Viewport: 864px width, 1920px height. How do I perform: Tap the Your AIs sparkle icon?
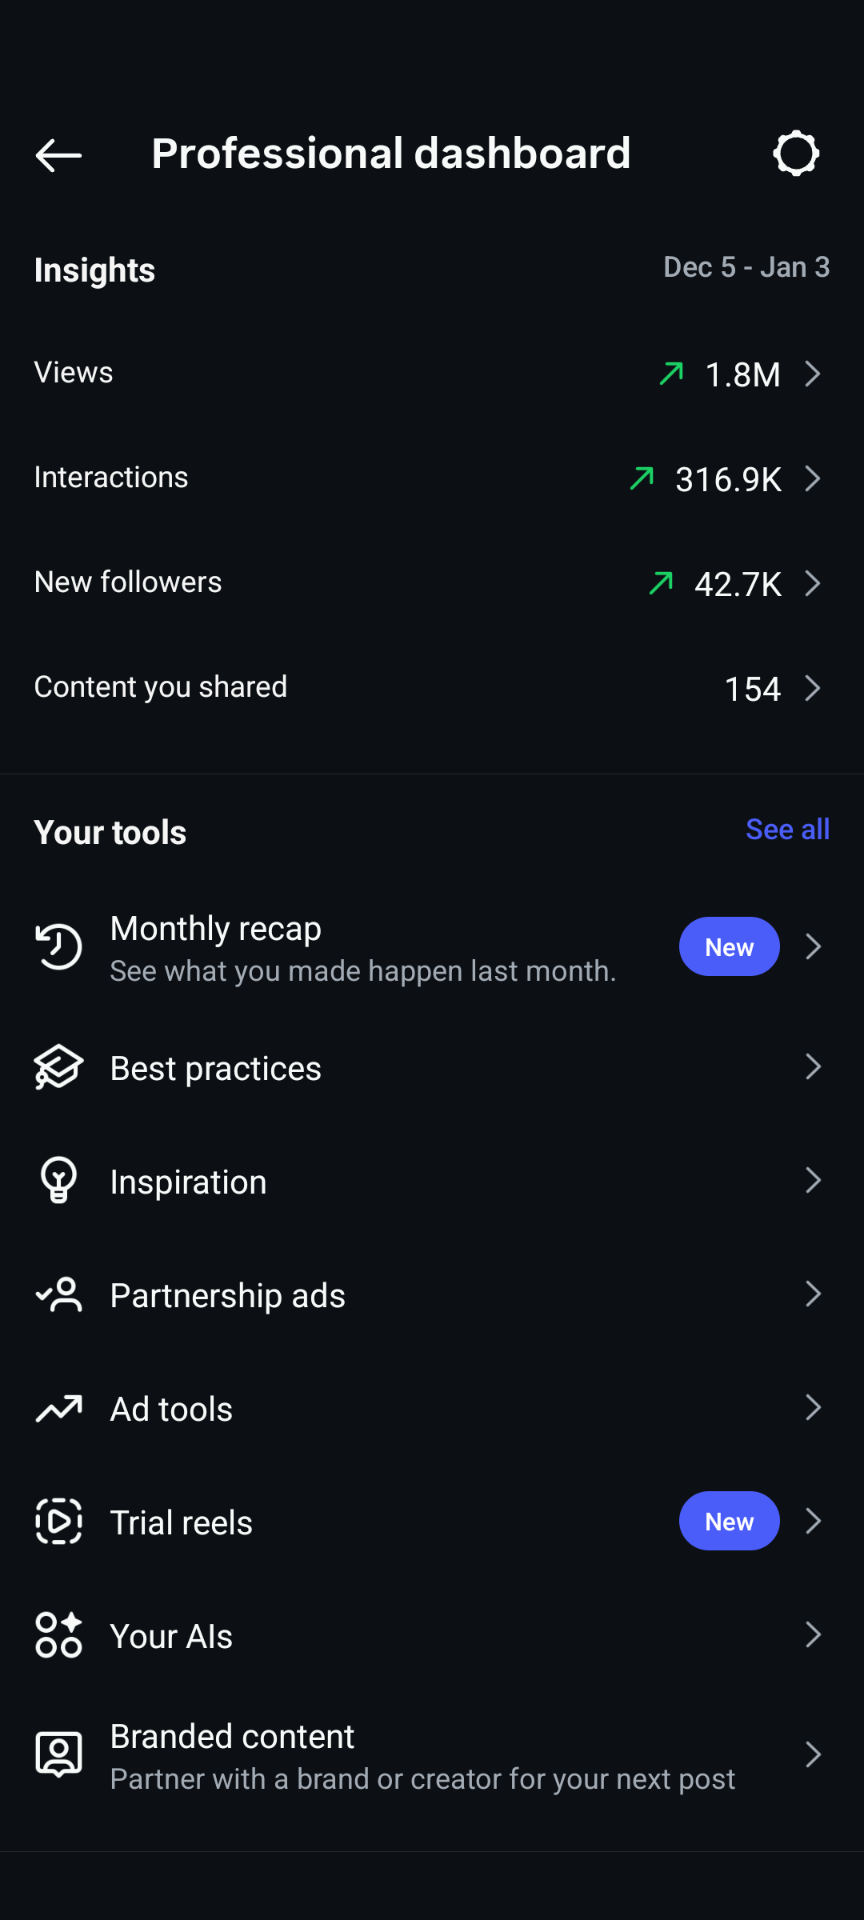59,1636
